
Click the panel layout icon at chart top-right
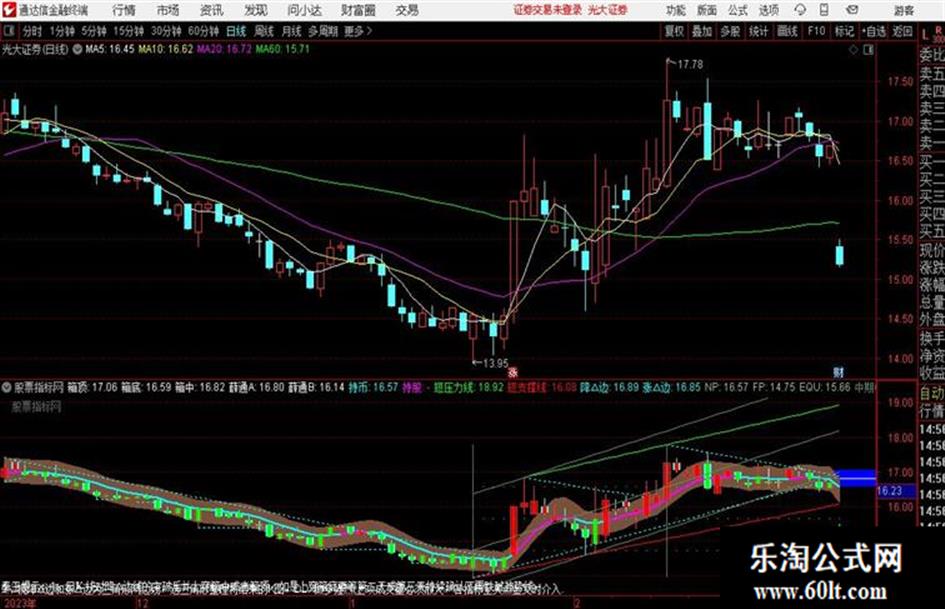(x=868, y=50)
